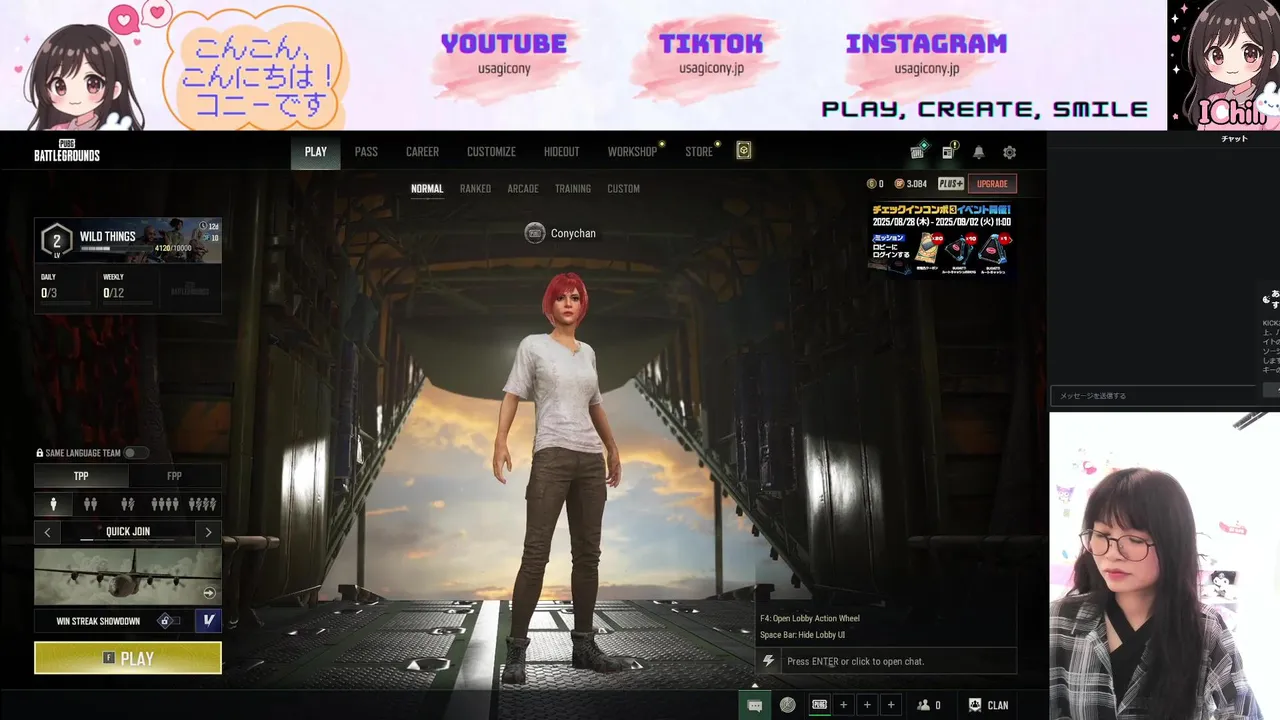Switch to TPP perspective
This screenshot has width=1280, height=720.
coord(81,476)
